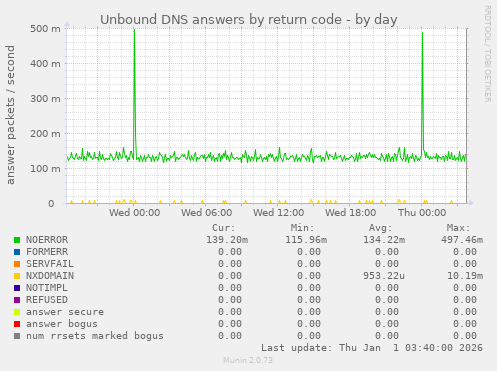The image size is (497, 371).
Task: Click the orange SERVFAIL legend swatch
Action: pyautogui.click(x=17, y=264)
